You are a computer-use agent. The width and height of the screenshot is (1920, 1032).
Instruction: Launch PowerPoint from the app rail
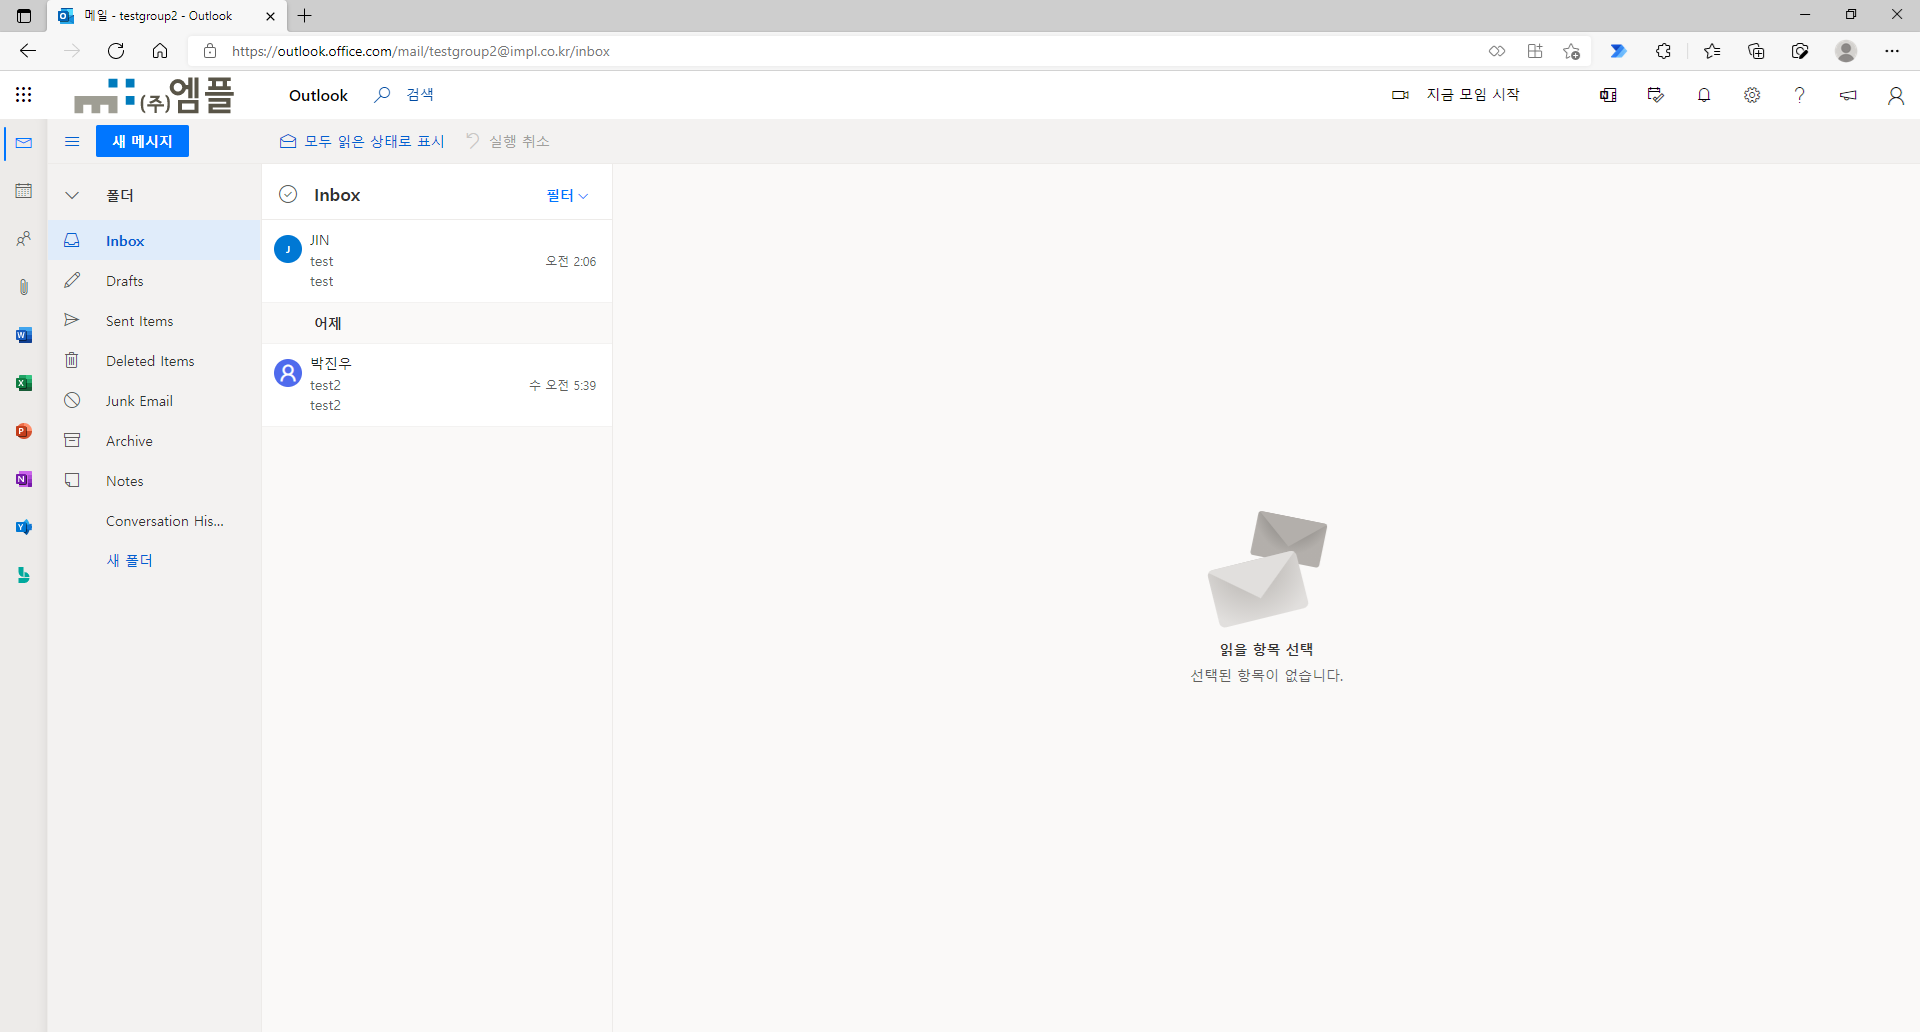(24, 431)
